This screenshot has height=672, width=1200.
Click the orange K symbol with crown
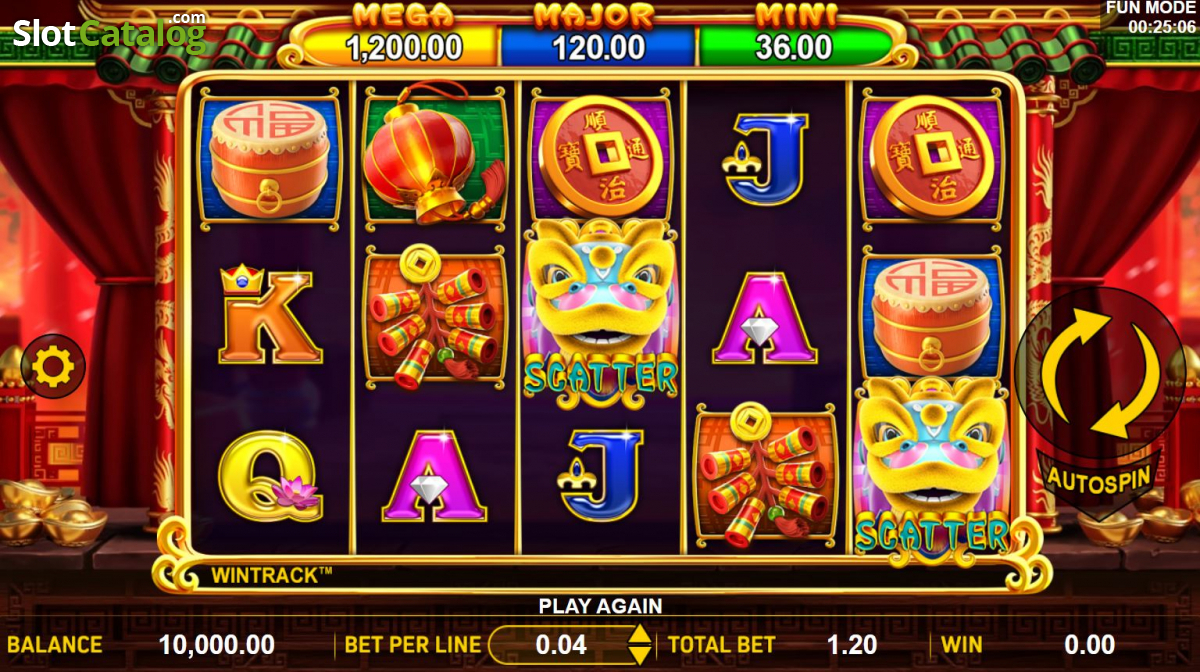coord(268,315)
